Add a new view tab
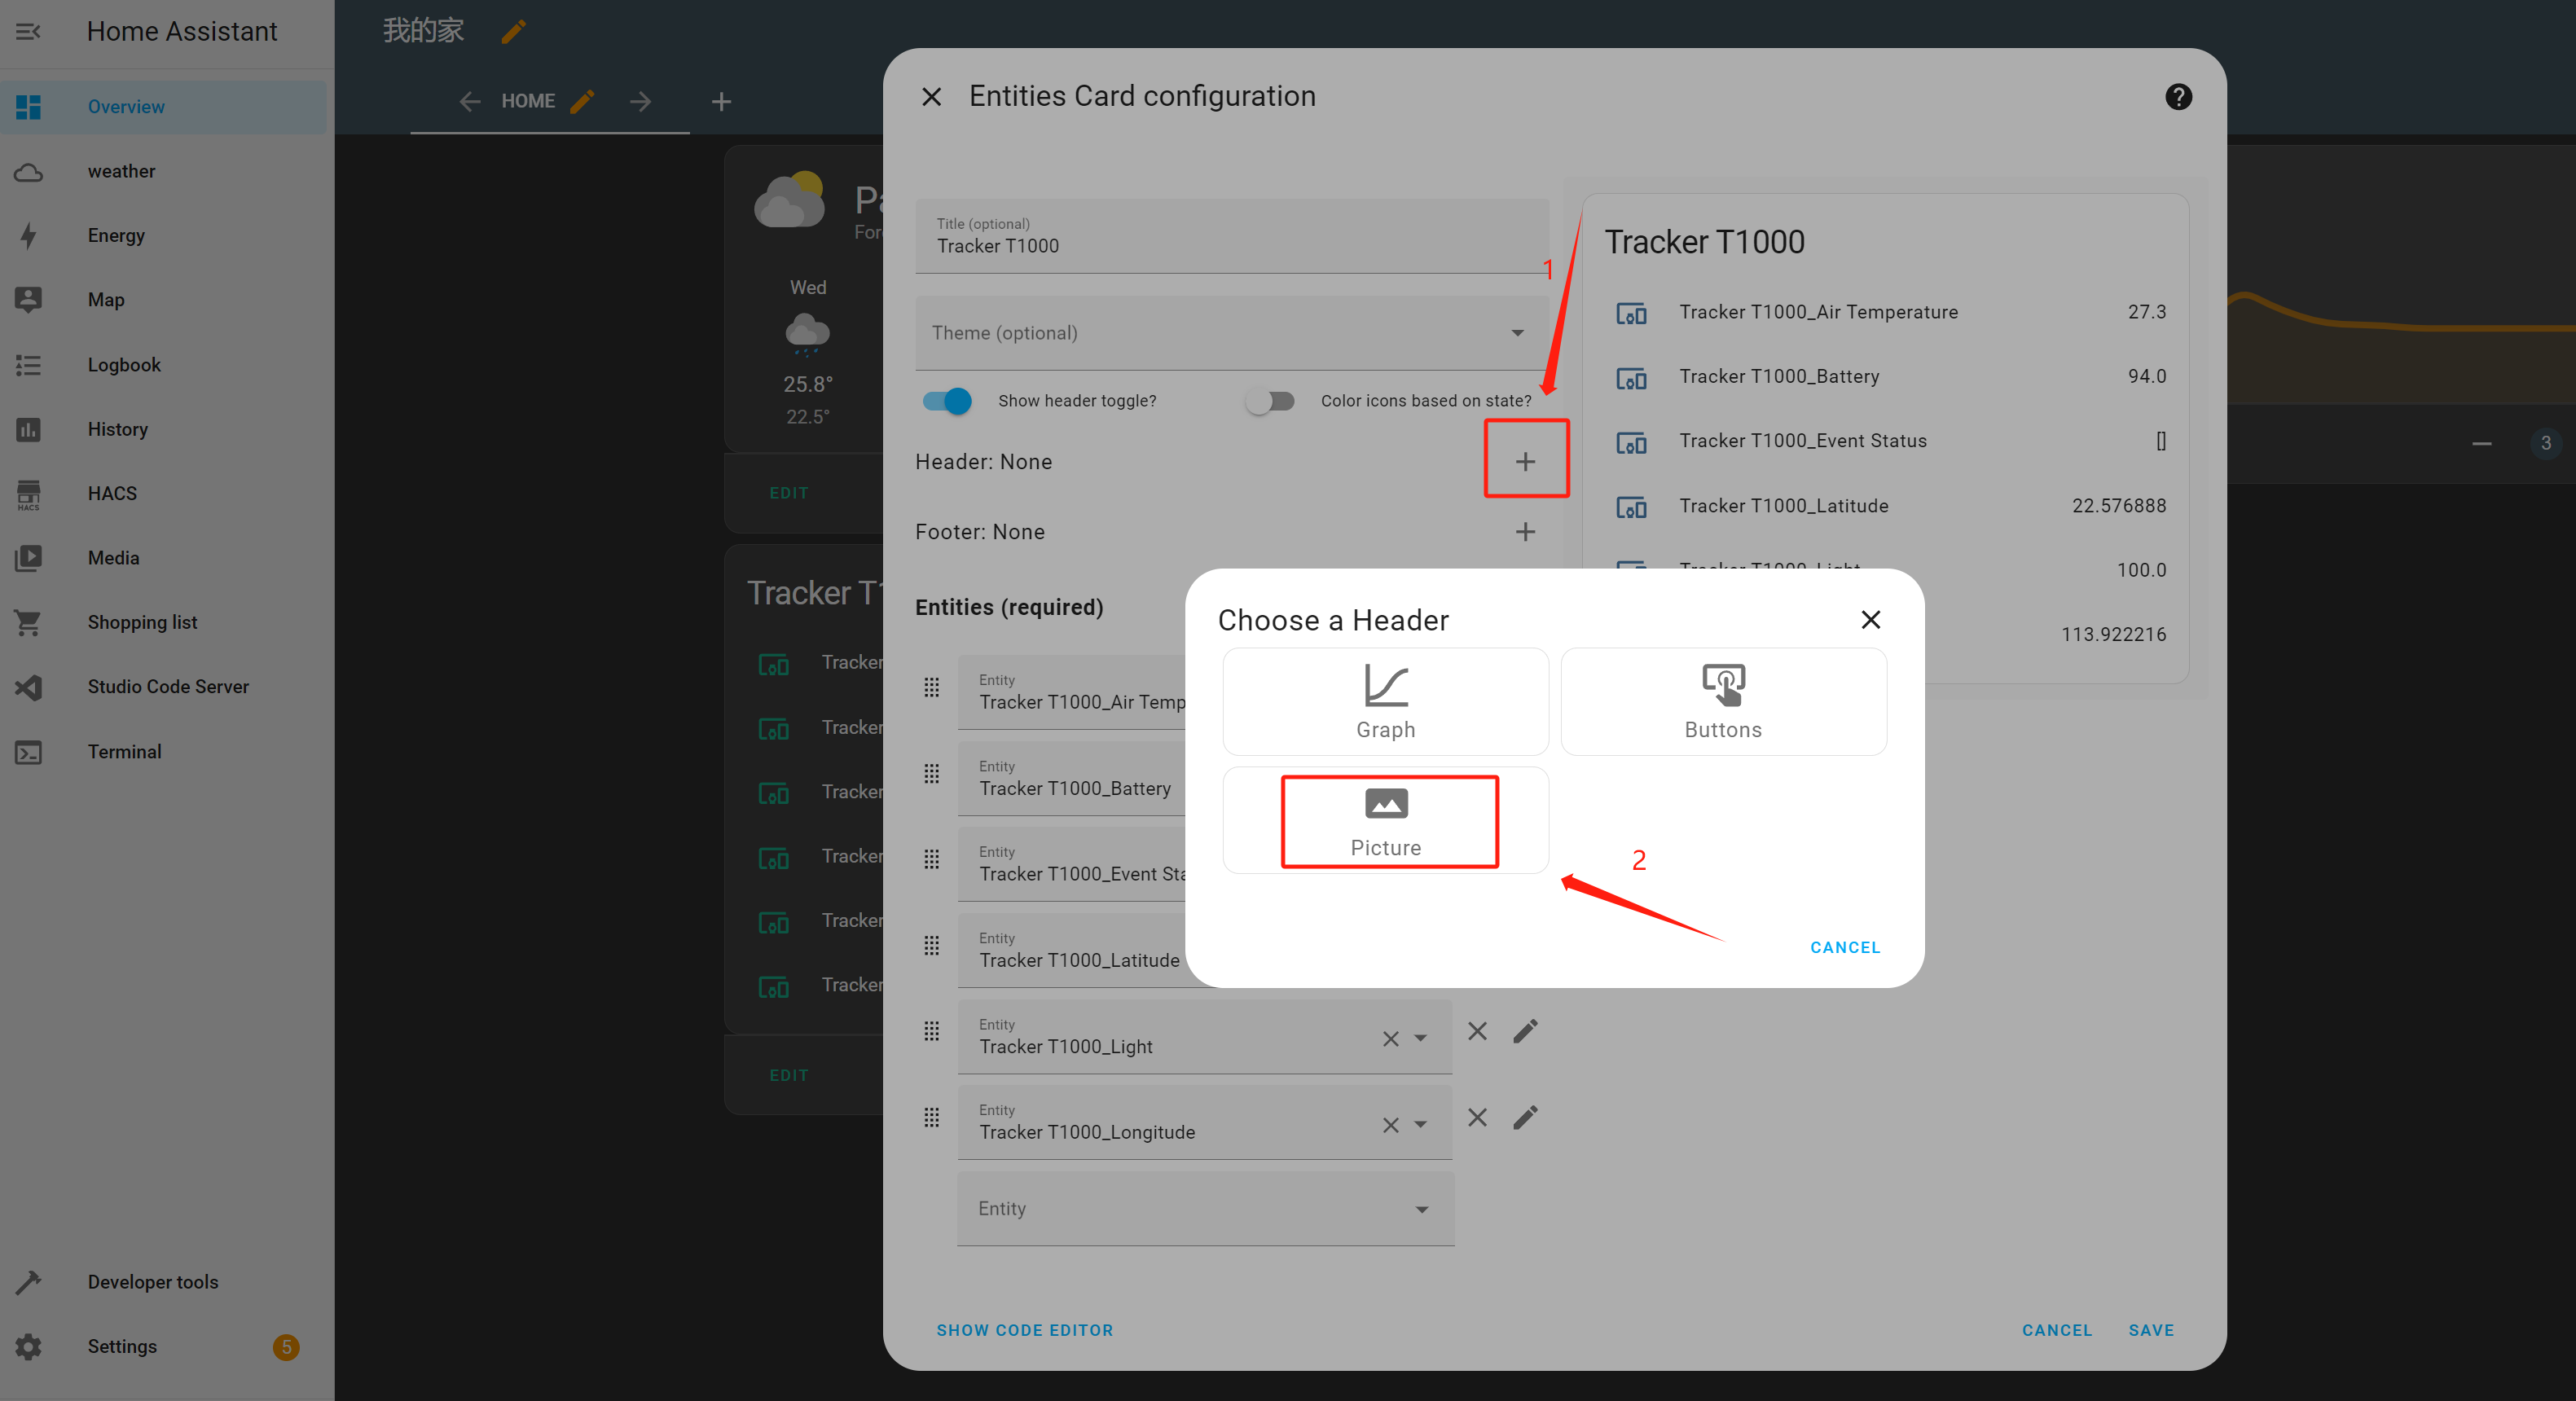Screen dimensions: 2576x1401 click(721, 101)
